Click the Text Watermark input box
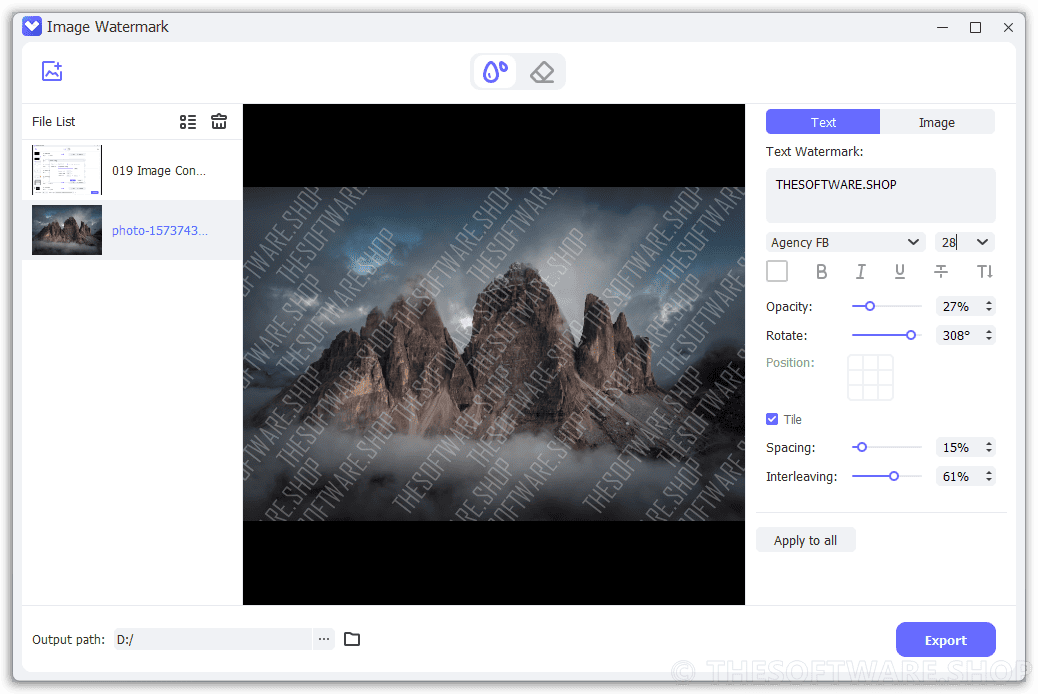1038x694 pixels. click(x=880, y=195)
